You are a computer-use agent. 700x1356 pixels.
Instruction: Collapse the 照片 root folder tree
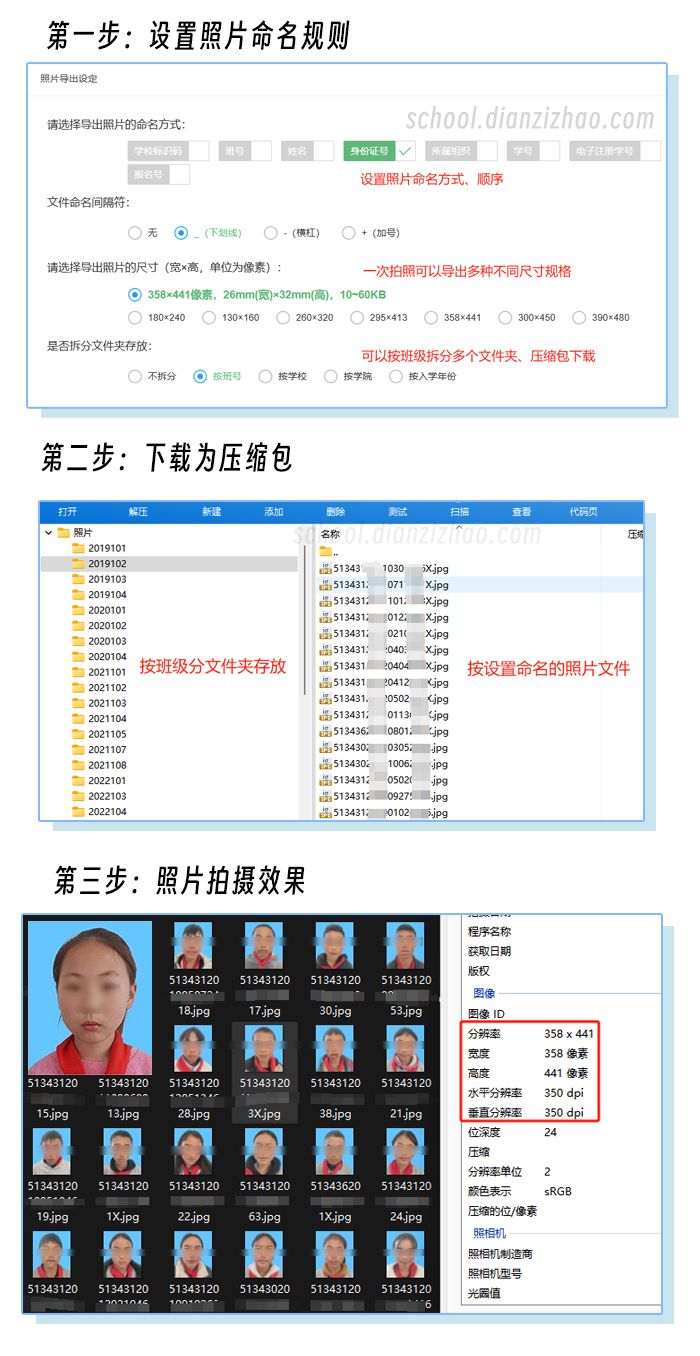(48, 533)
